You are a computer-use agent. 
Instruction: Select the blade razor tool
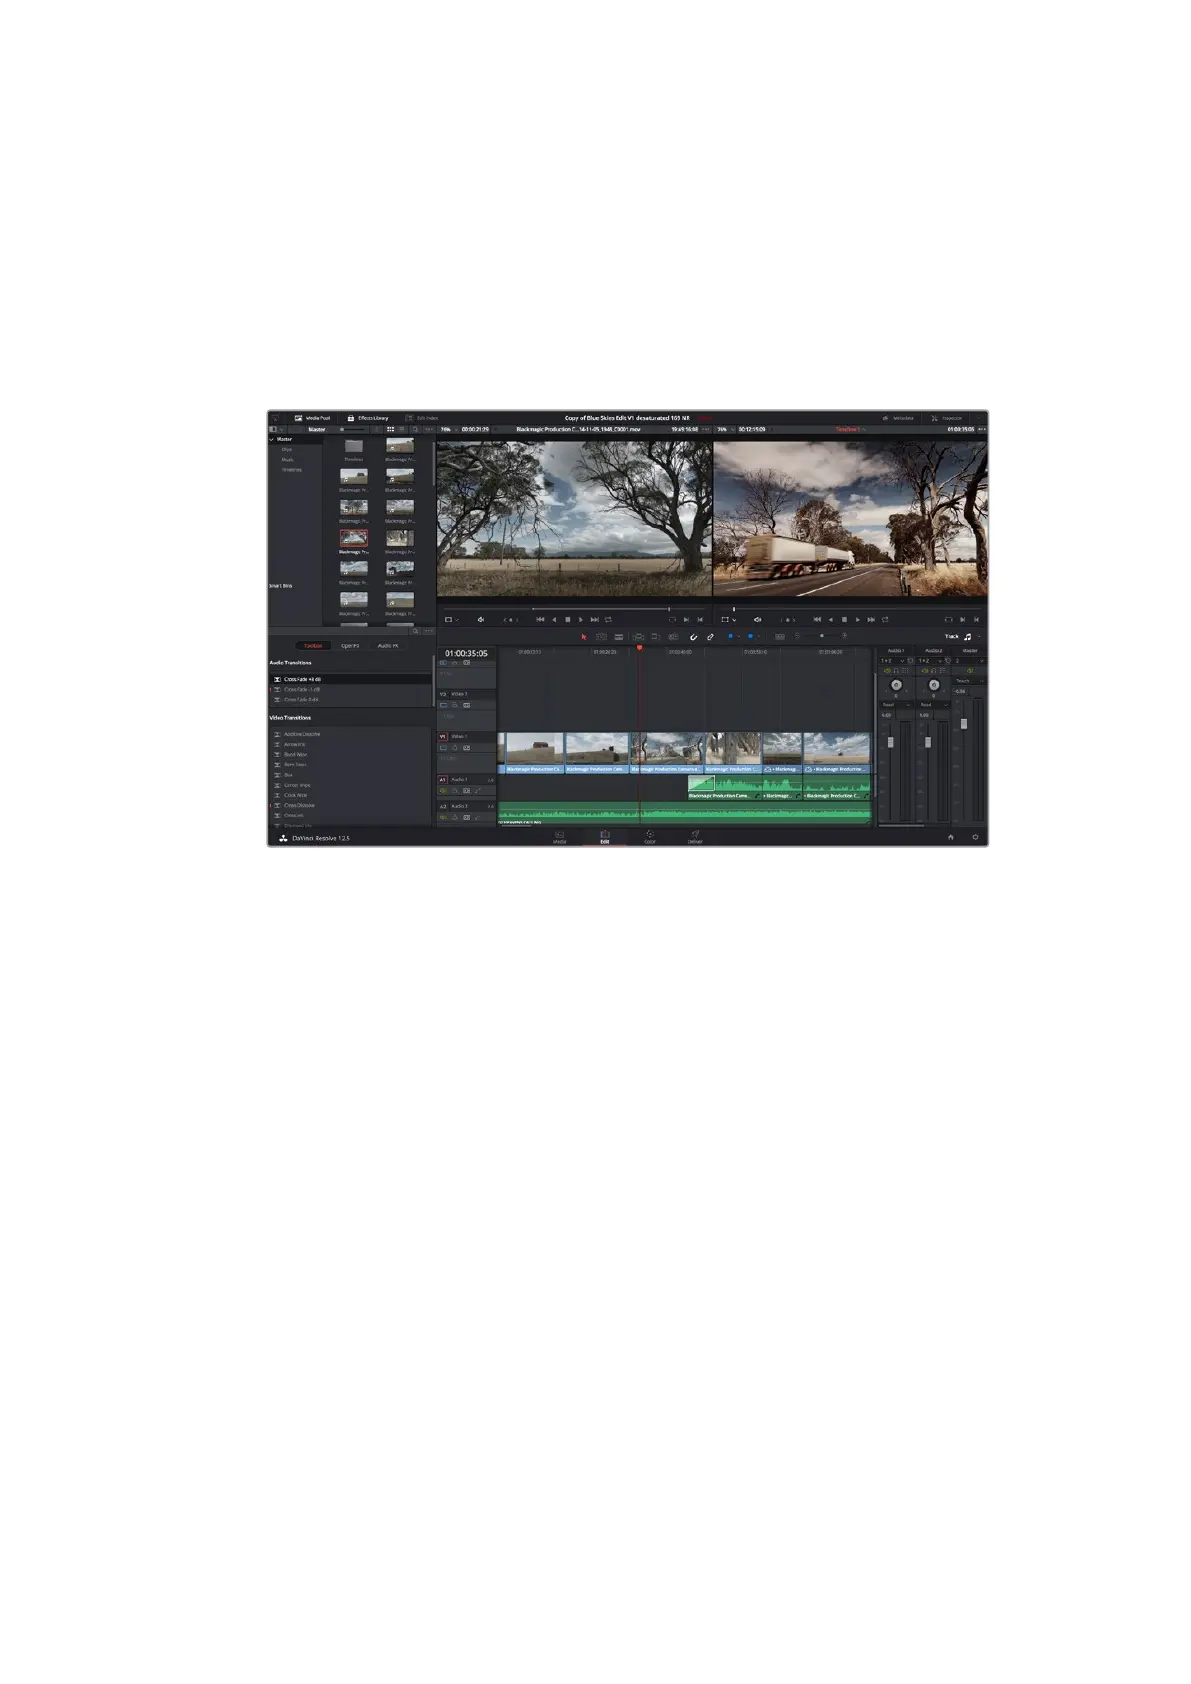(619, 636)
